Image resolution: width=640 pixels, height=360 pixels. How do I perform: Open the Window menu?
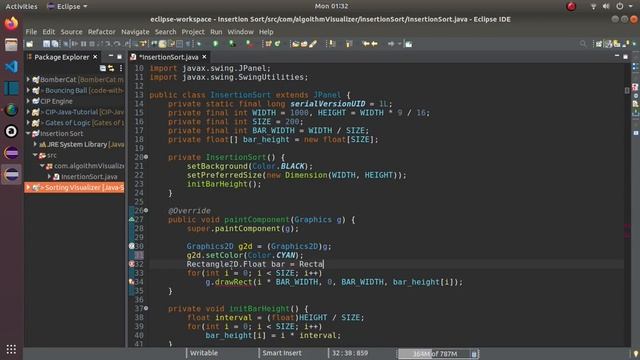tap(240, 32)
